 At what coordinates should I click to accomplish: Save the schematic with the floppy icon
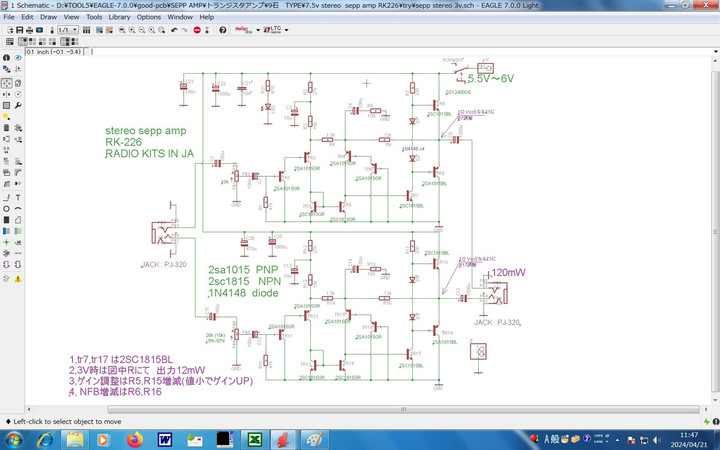pyautogui.click(x=20, y=30)
